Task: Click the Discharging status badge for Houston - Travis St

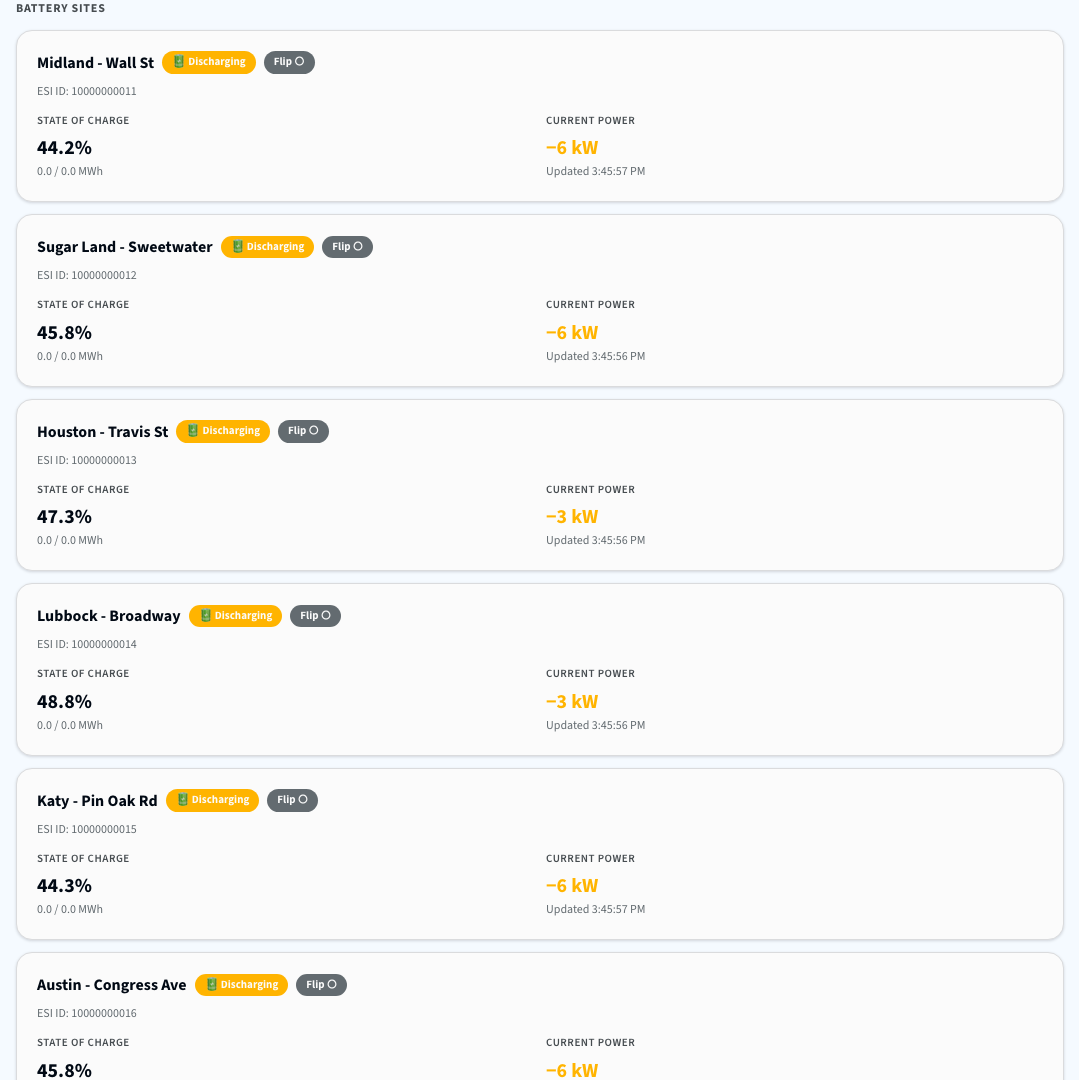Action: [x=222, y=431]
